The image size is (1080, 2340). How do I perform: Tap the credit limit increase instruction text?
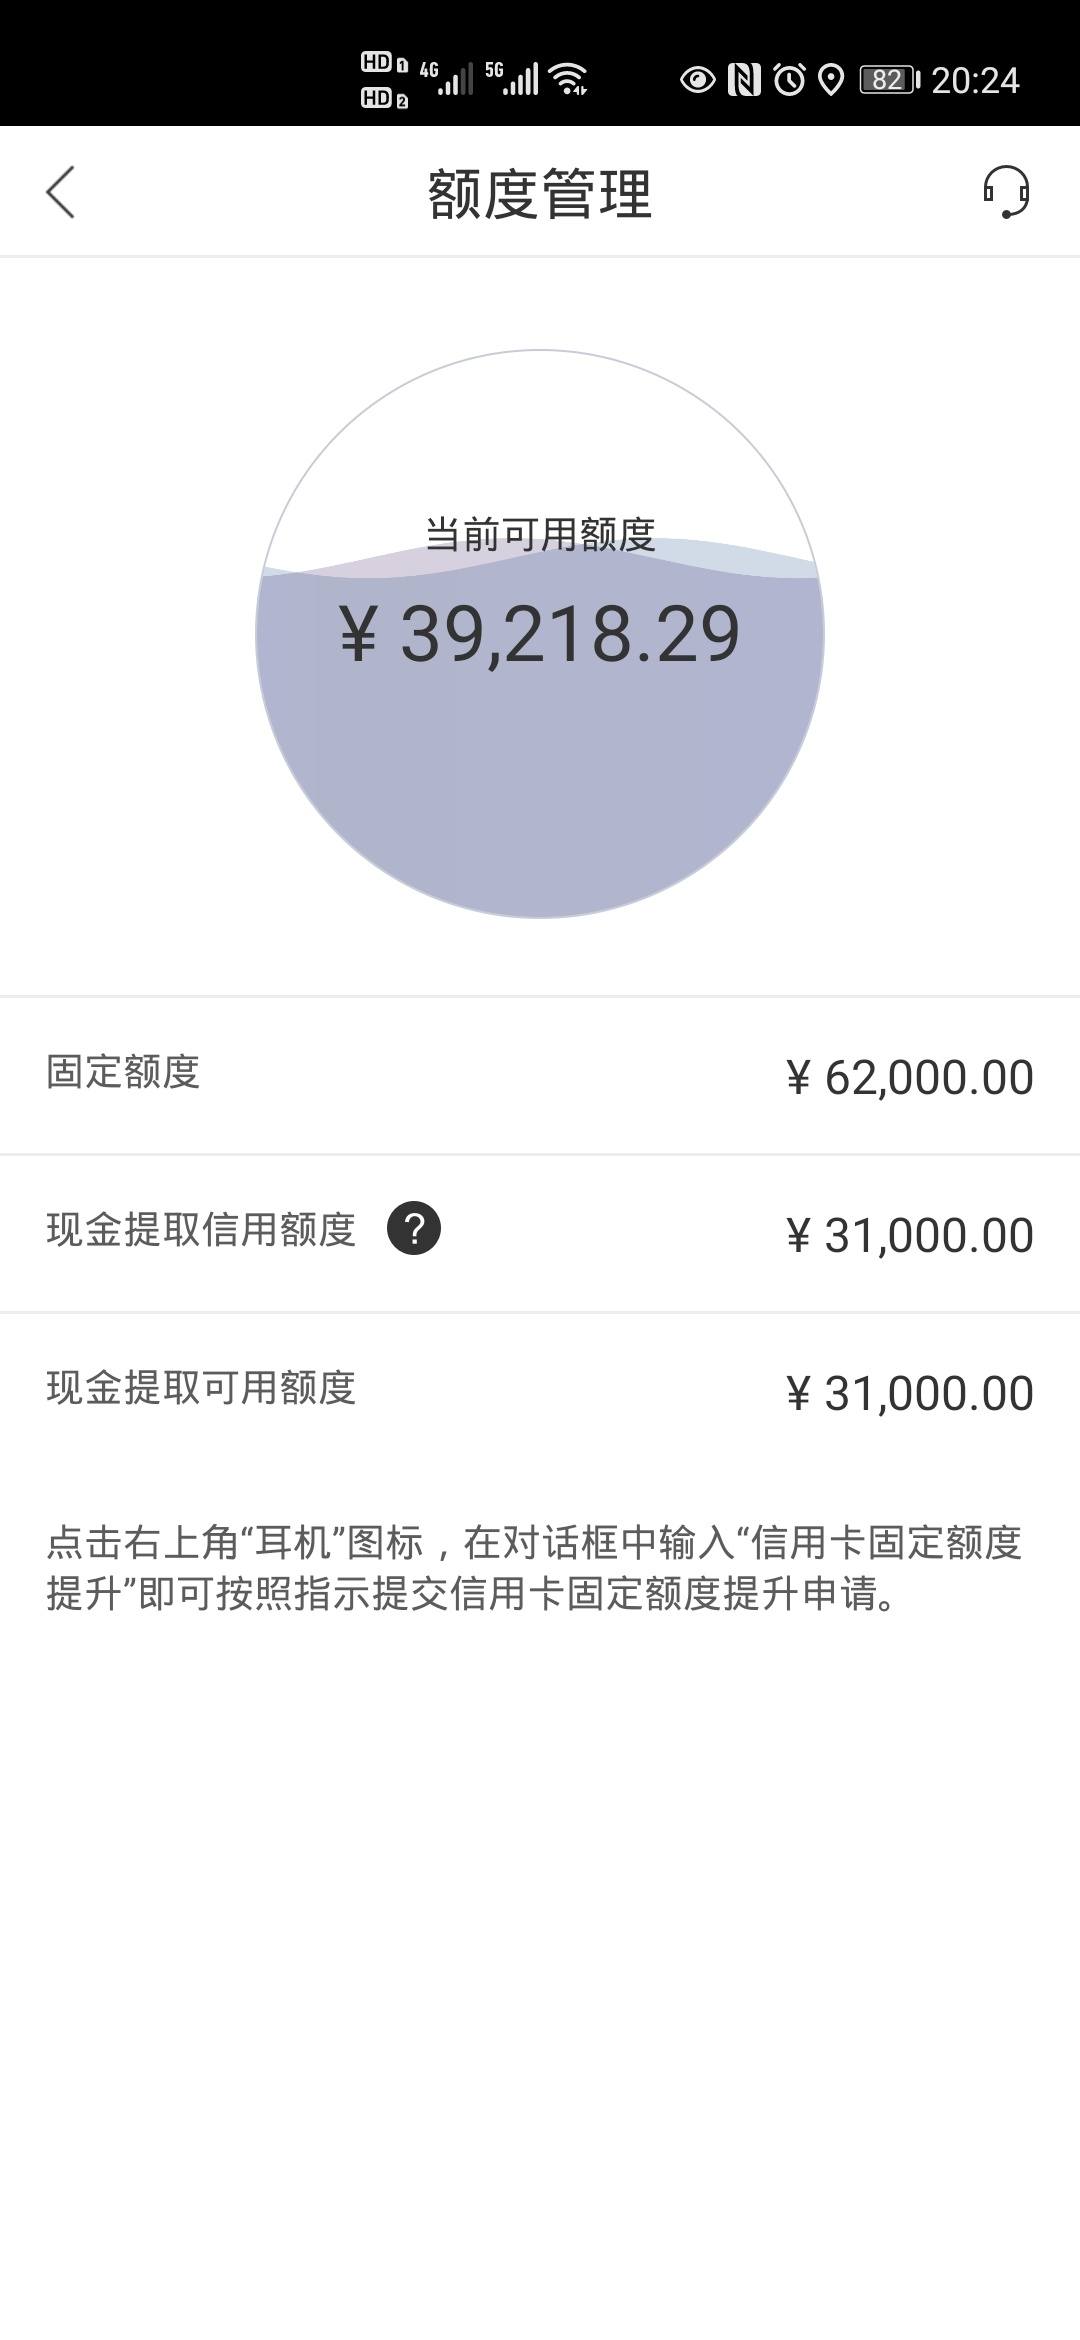[x=534, y=1568]
